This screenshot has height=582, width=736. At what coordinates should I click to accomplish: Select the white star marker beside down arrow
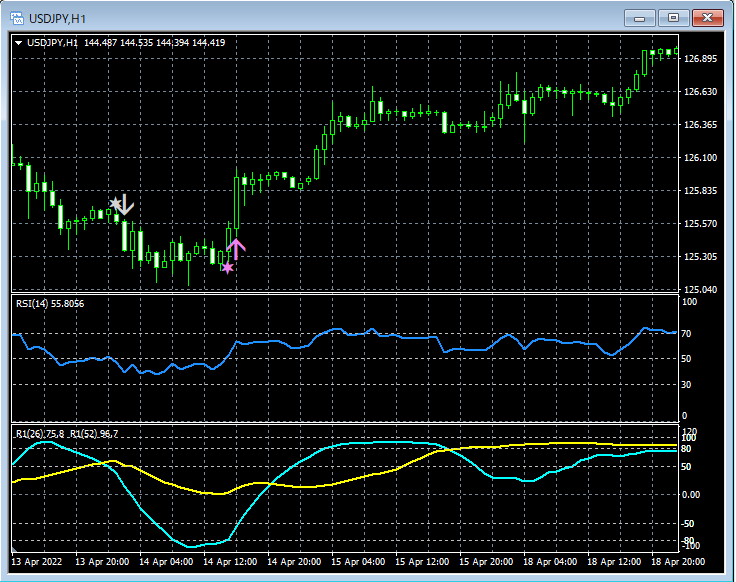[116, 204]
